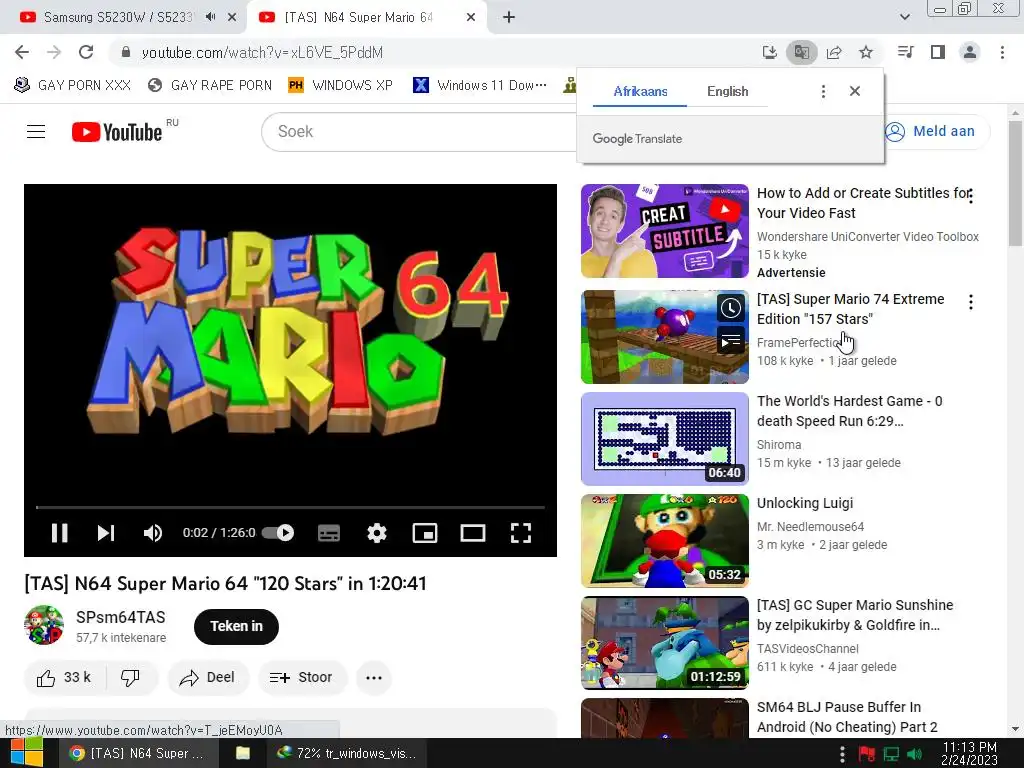Skip to next video in player
This screenshot has height=768, width=1024.
pyautogui.click(x=106, y=533)
